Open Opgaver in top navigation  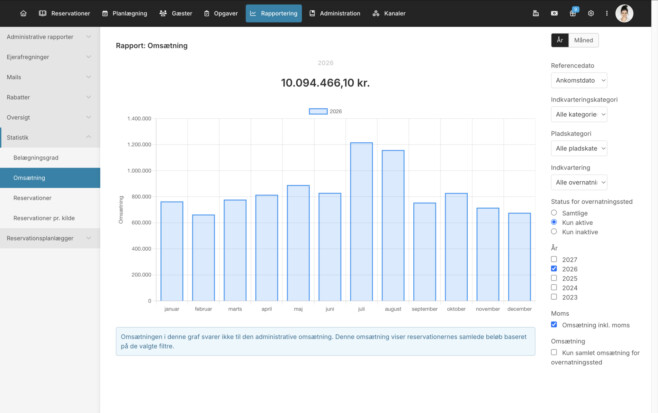[221, 13]
